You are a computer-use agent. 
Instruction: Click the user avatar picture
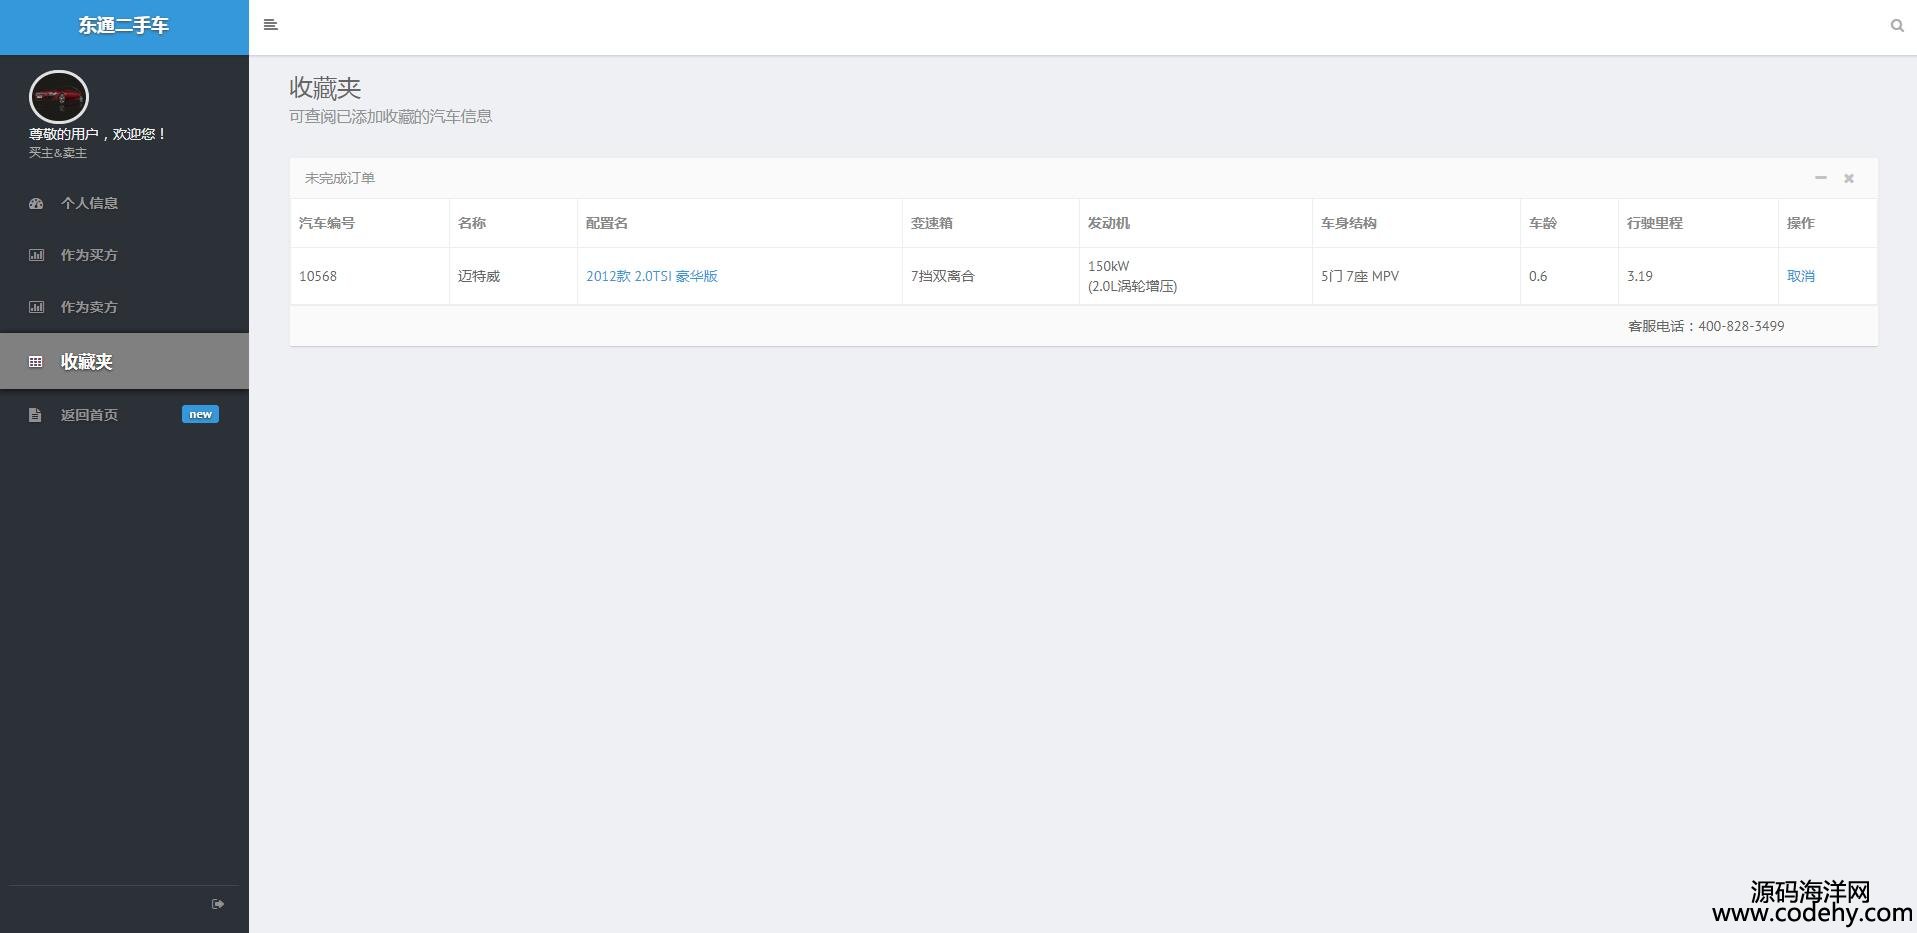pyautogui.click(x=59, y=97)
